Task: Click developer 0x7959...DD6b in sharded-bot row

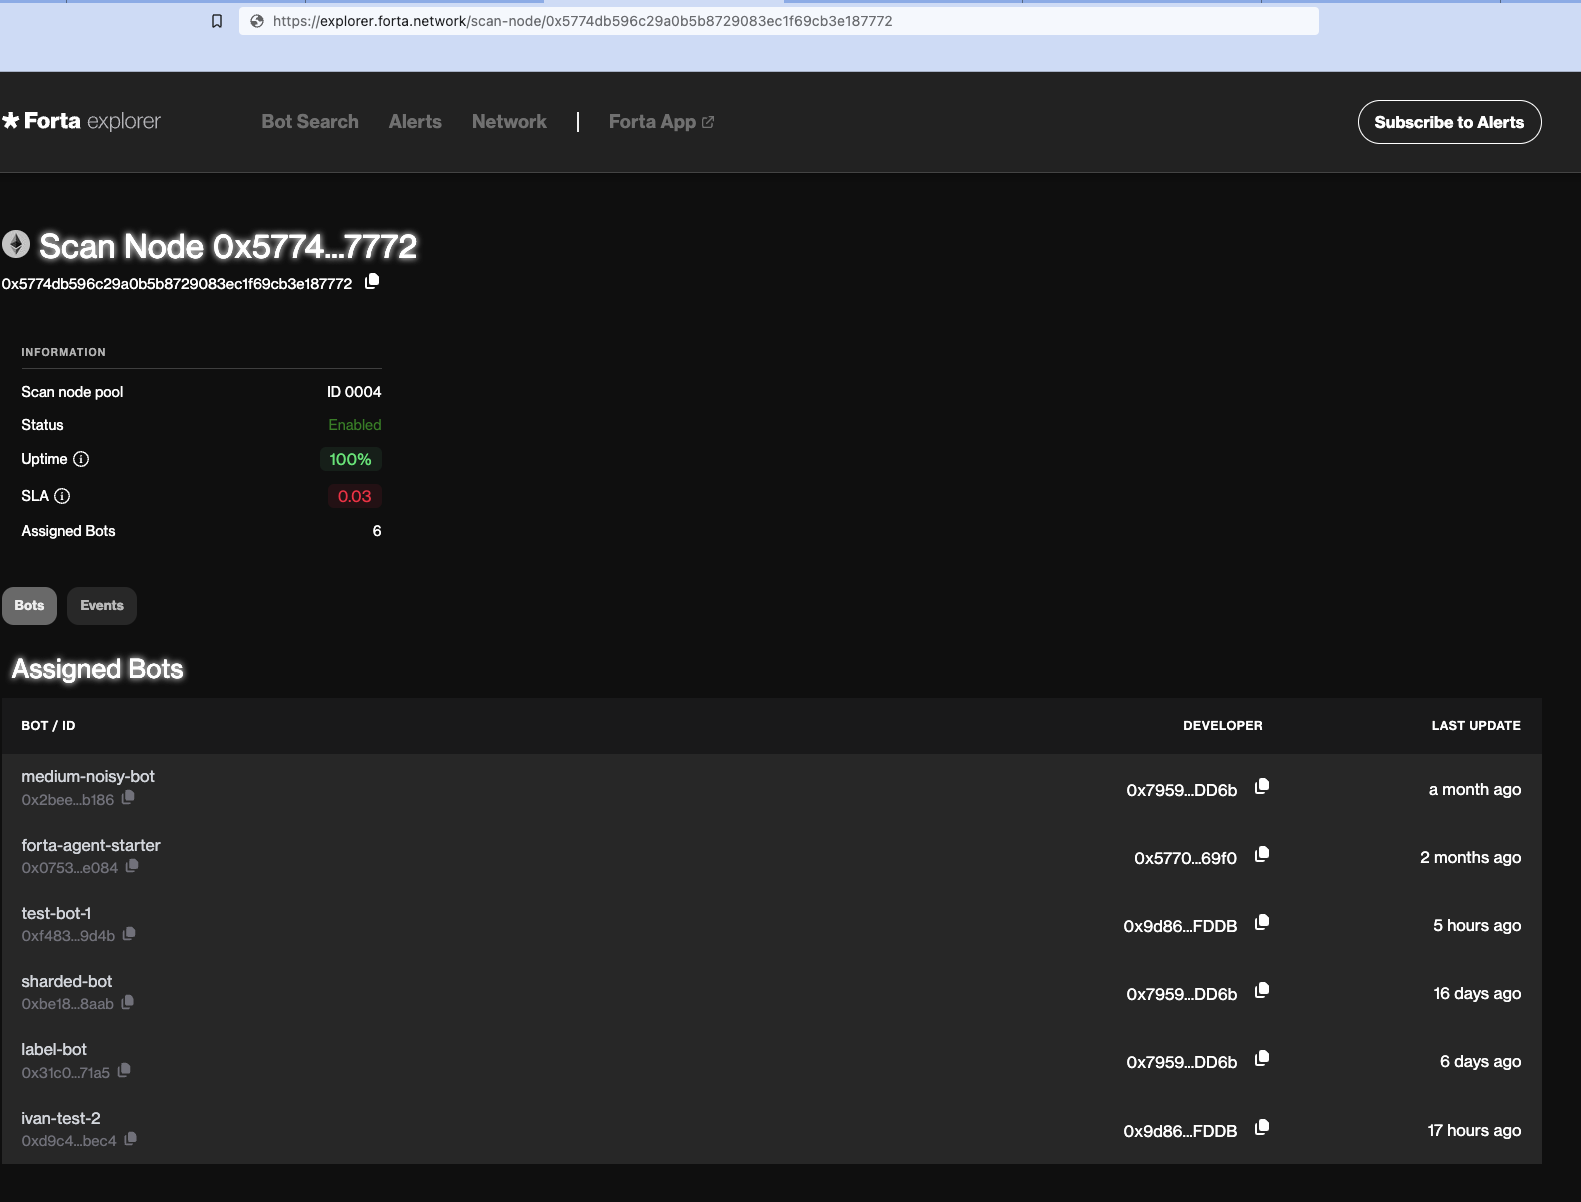Action: (1182, 994)
